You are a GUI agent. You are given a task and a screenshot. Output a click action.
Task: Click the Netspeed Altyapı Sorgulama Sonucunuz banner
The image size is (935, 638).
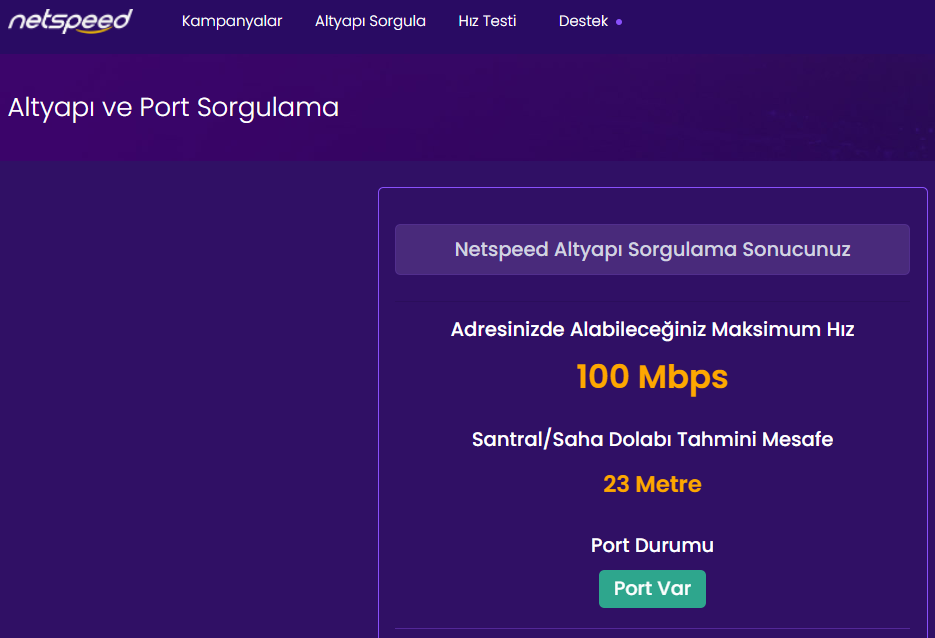pyautogui.click(x=652, y=249)
